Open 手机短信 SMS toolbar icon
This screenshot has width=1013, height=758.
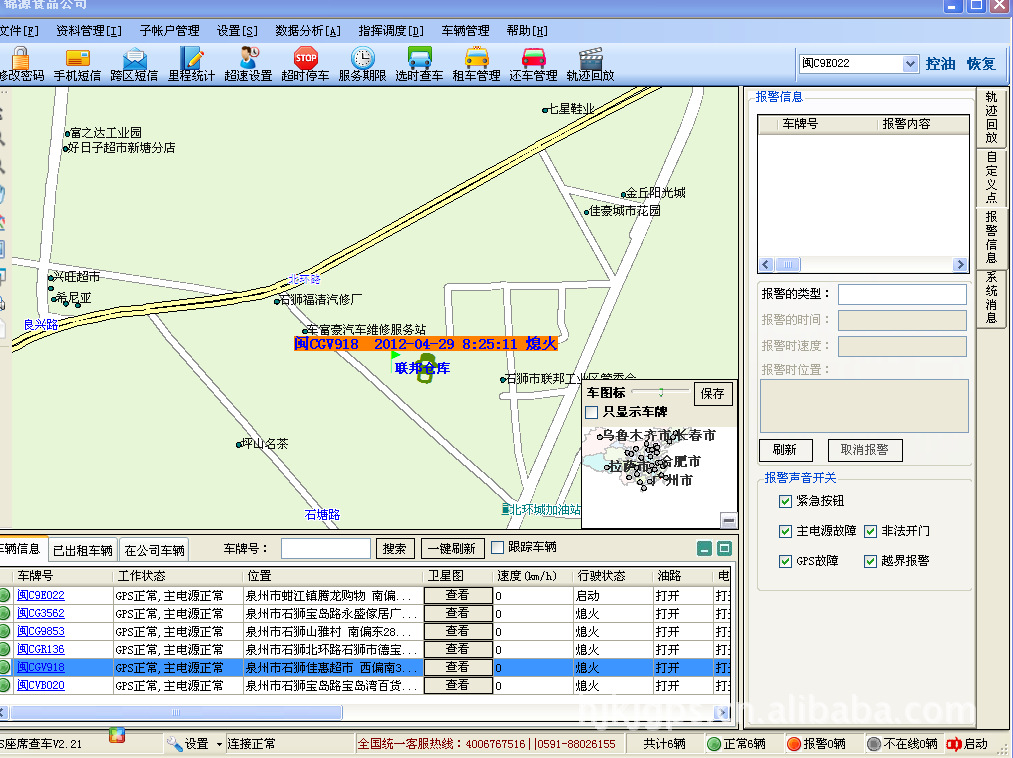click(x=77, y=64)
